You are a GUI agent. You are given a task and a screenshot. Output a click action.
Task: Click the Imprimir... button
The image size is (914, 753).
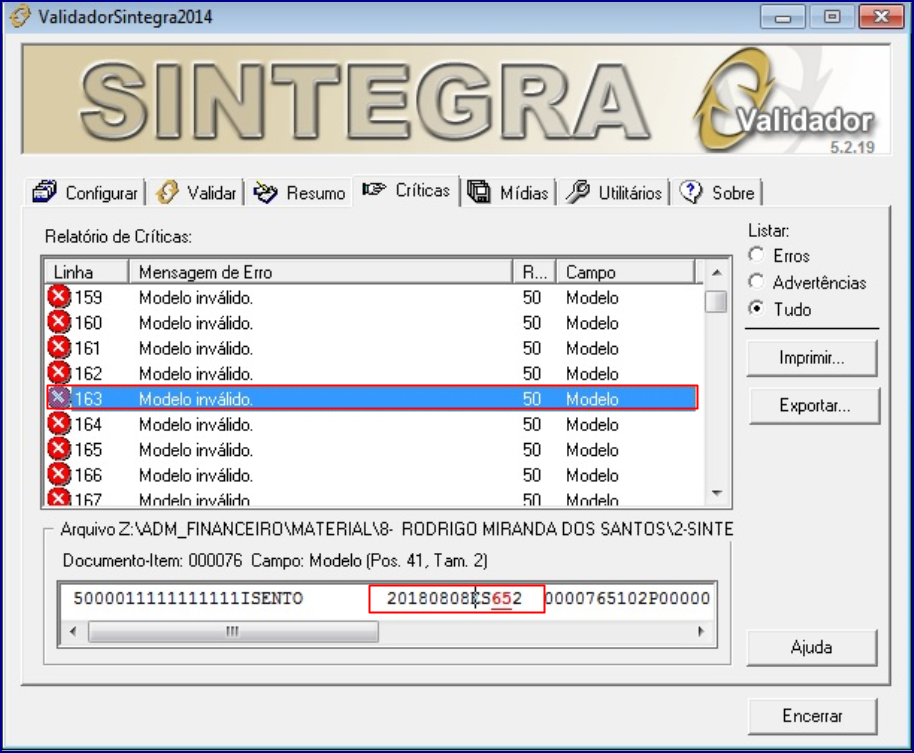(811, 357)
